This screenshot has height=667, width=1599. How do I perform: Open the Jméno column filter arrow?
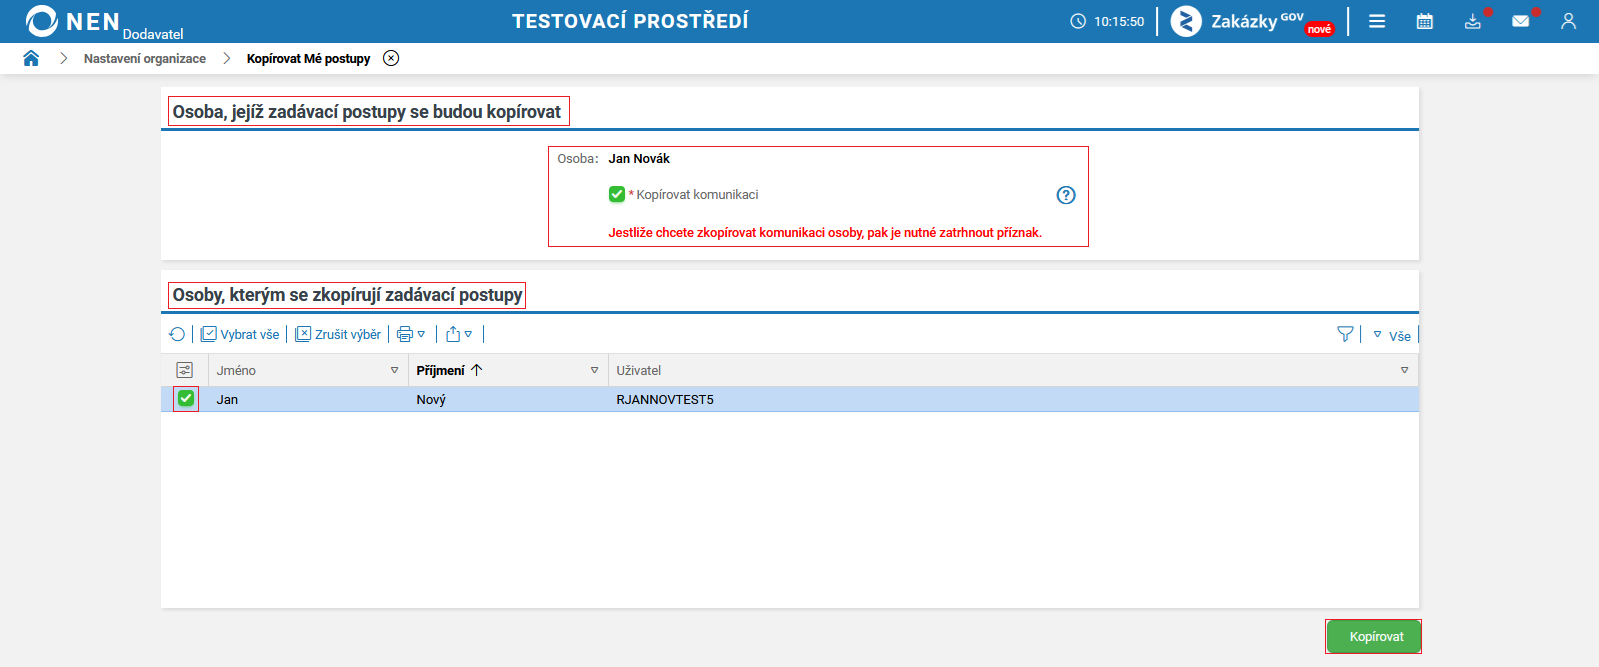coord(394,370)
